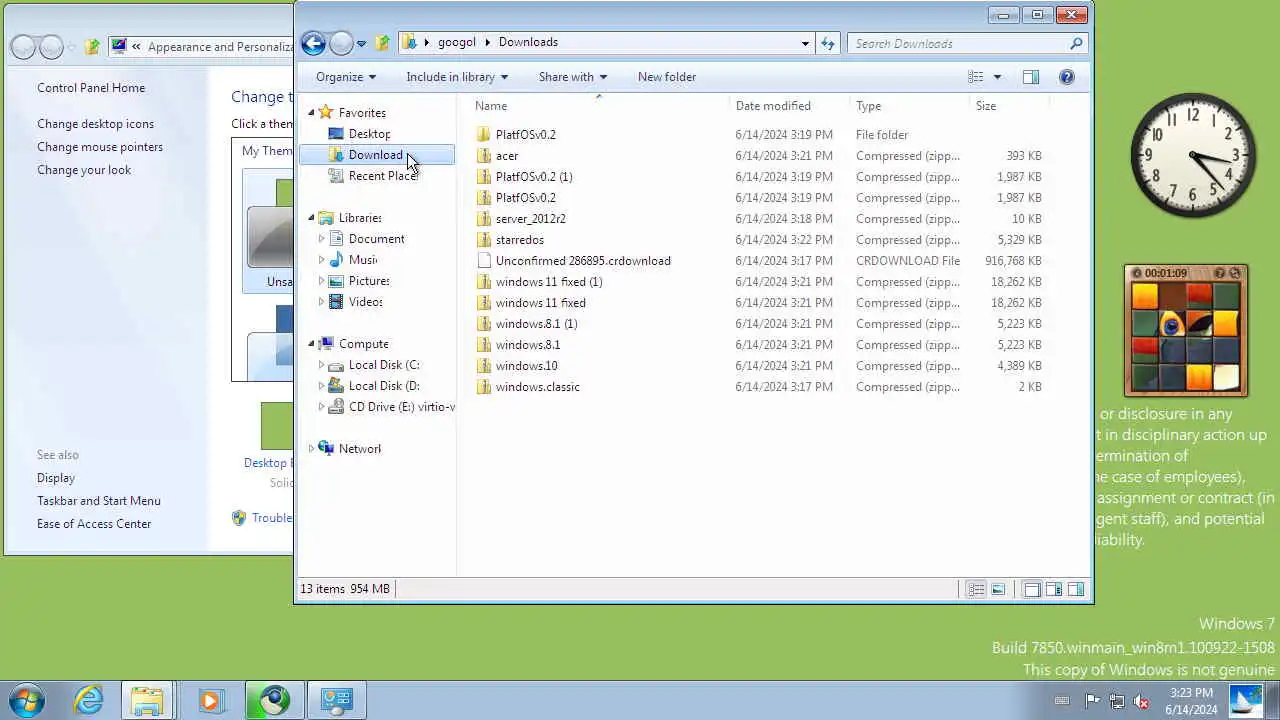Viewport: 1280px width, 720px height.
Task: Click the up-folder icon in Explorer
Action: 382,43
